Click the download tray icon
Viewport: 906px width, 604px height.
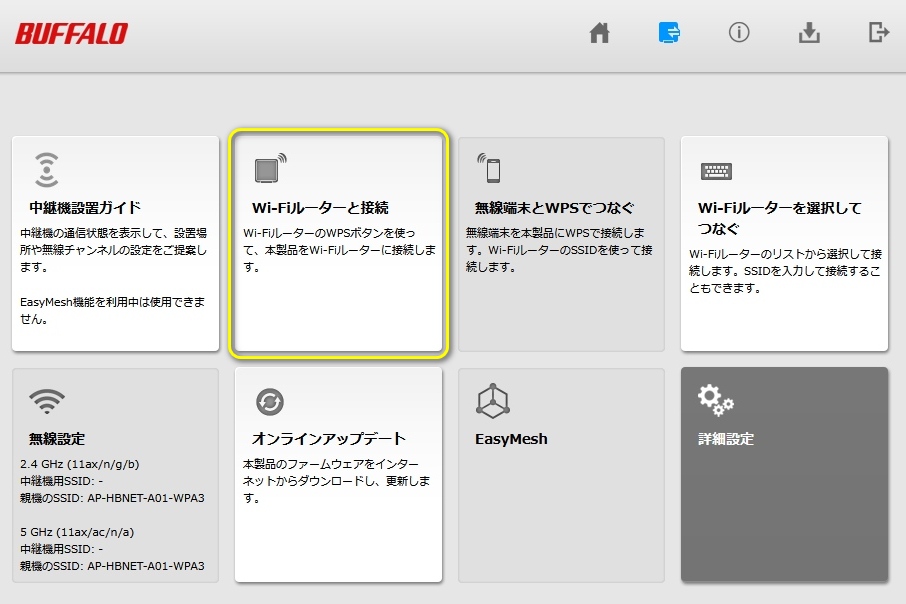pyautogui.click(x=809, y=33)
